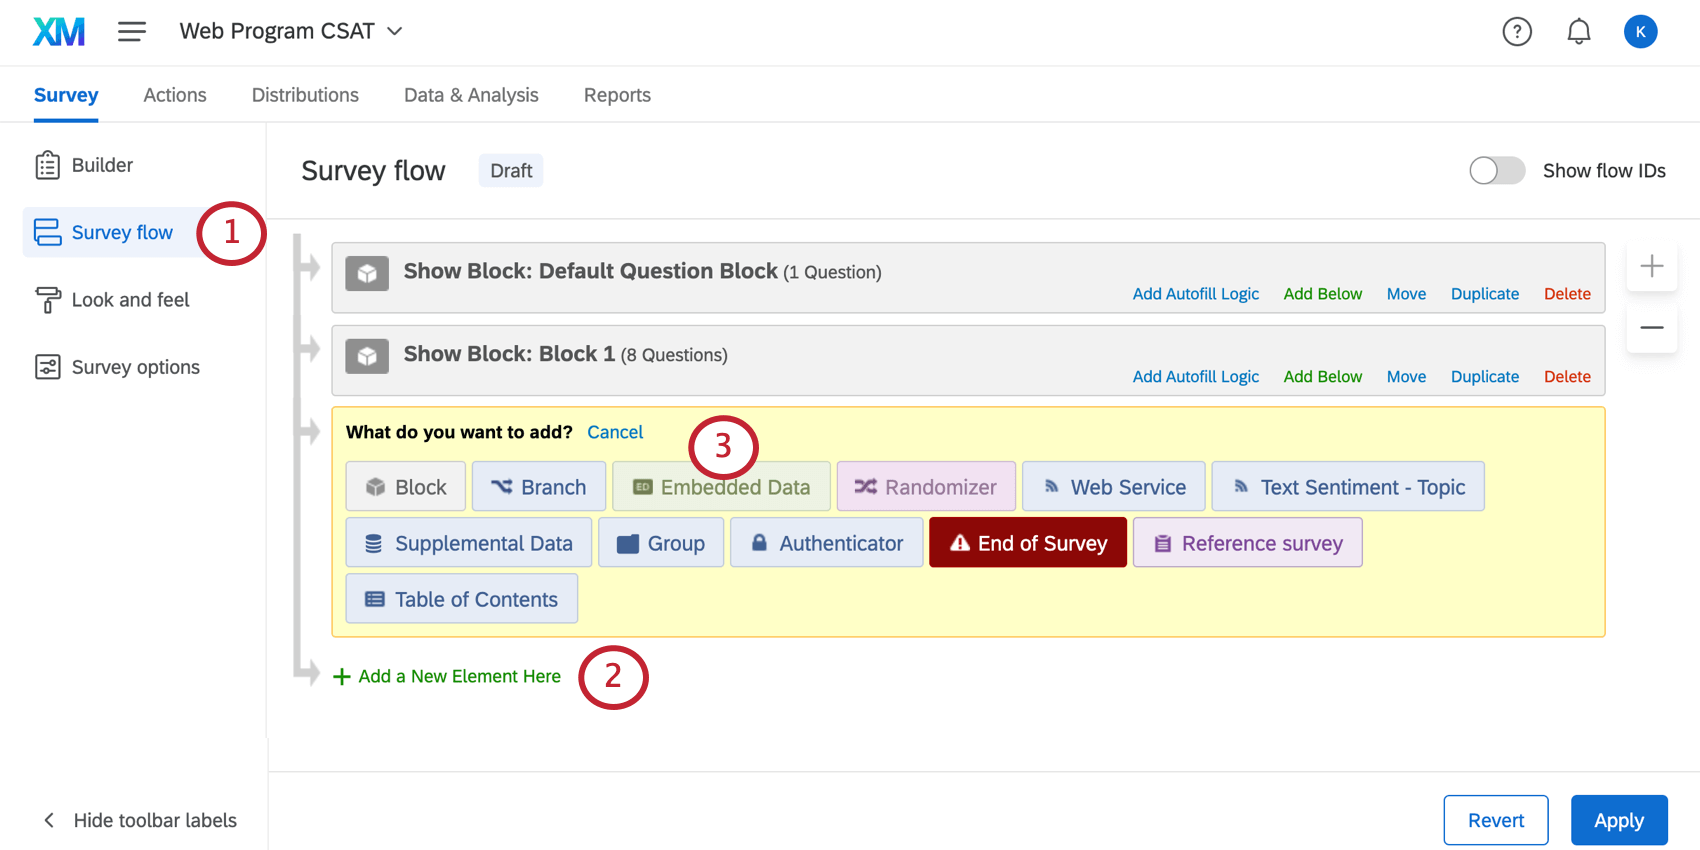
Task: Click the XM logo icon
Action: (x=59, y=32)
